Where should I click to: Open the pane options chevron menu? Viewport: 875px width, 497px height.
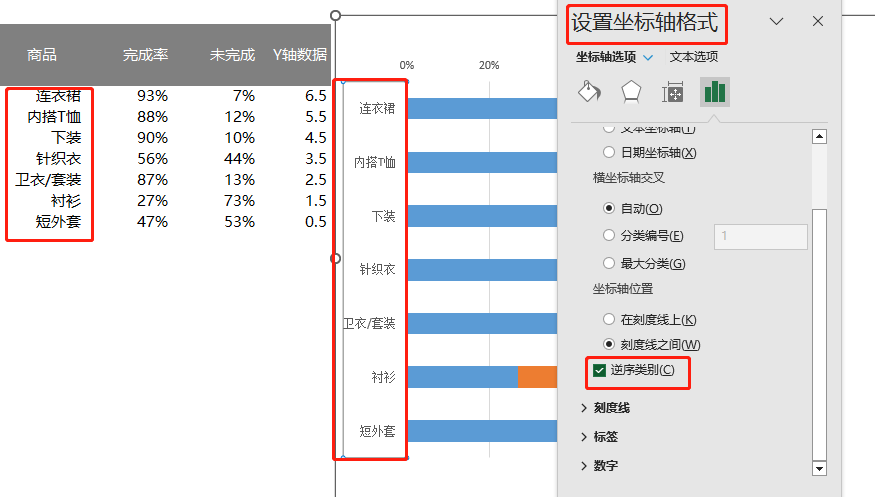coord(776,21)
